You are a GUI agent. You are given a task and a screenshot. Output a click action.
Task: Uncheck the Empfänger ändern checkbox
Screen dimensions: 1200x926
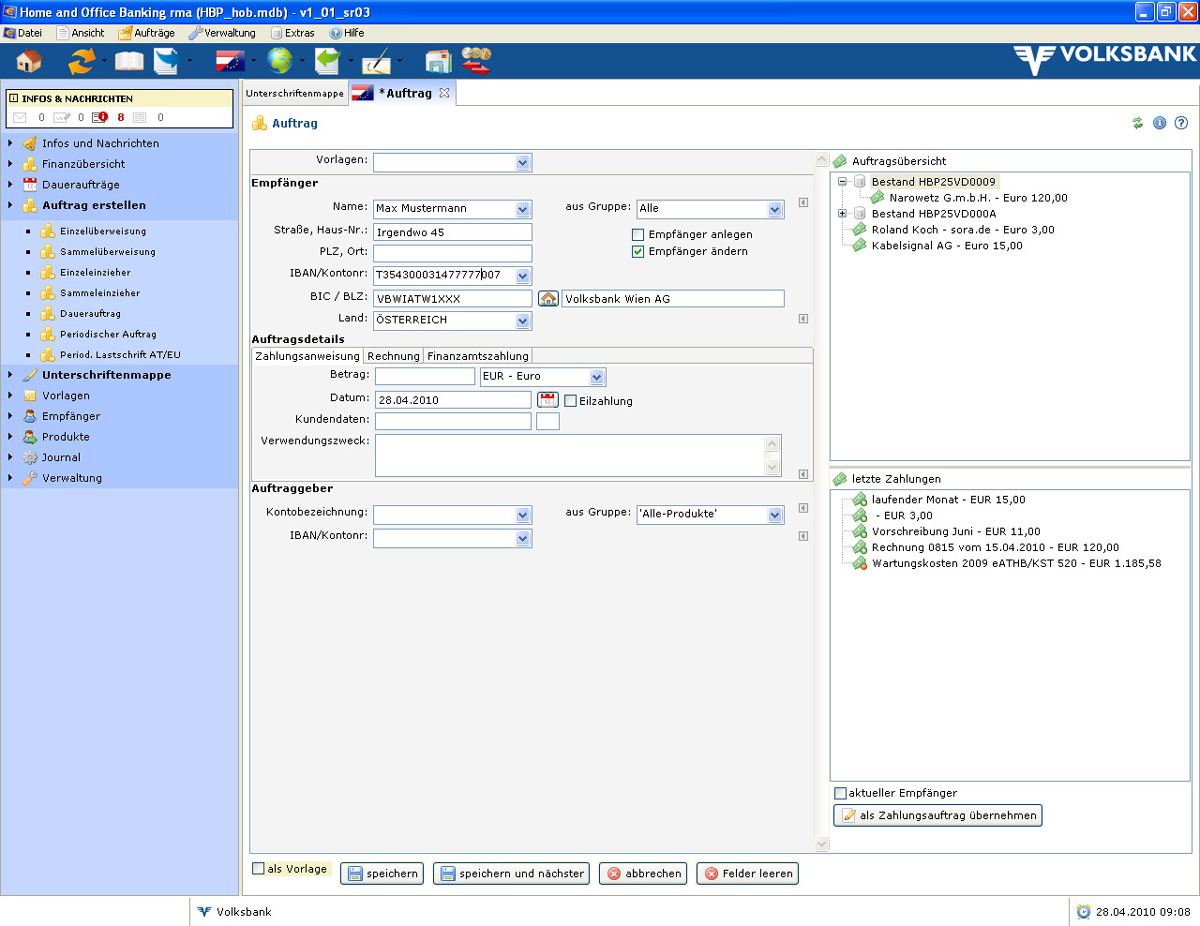point(638,252)
